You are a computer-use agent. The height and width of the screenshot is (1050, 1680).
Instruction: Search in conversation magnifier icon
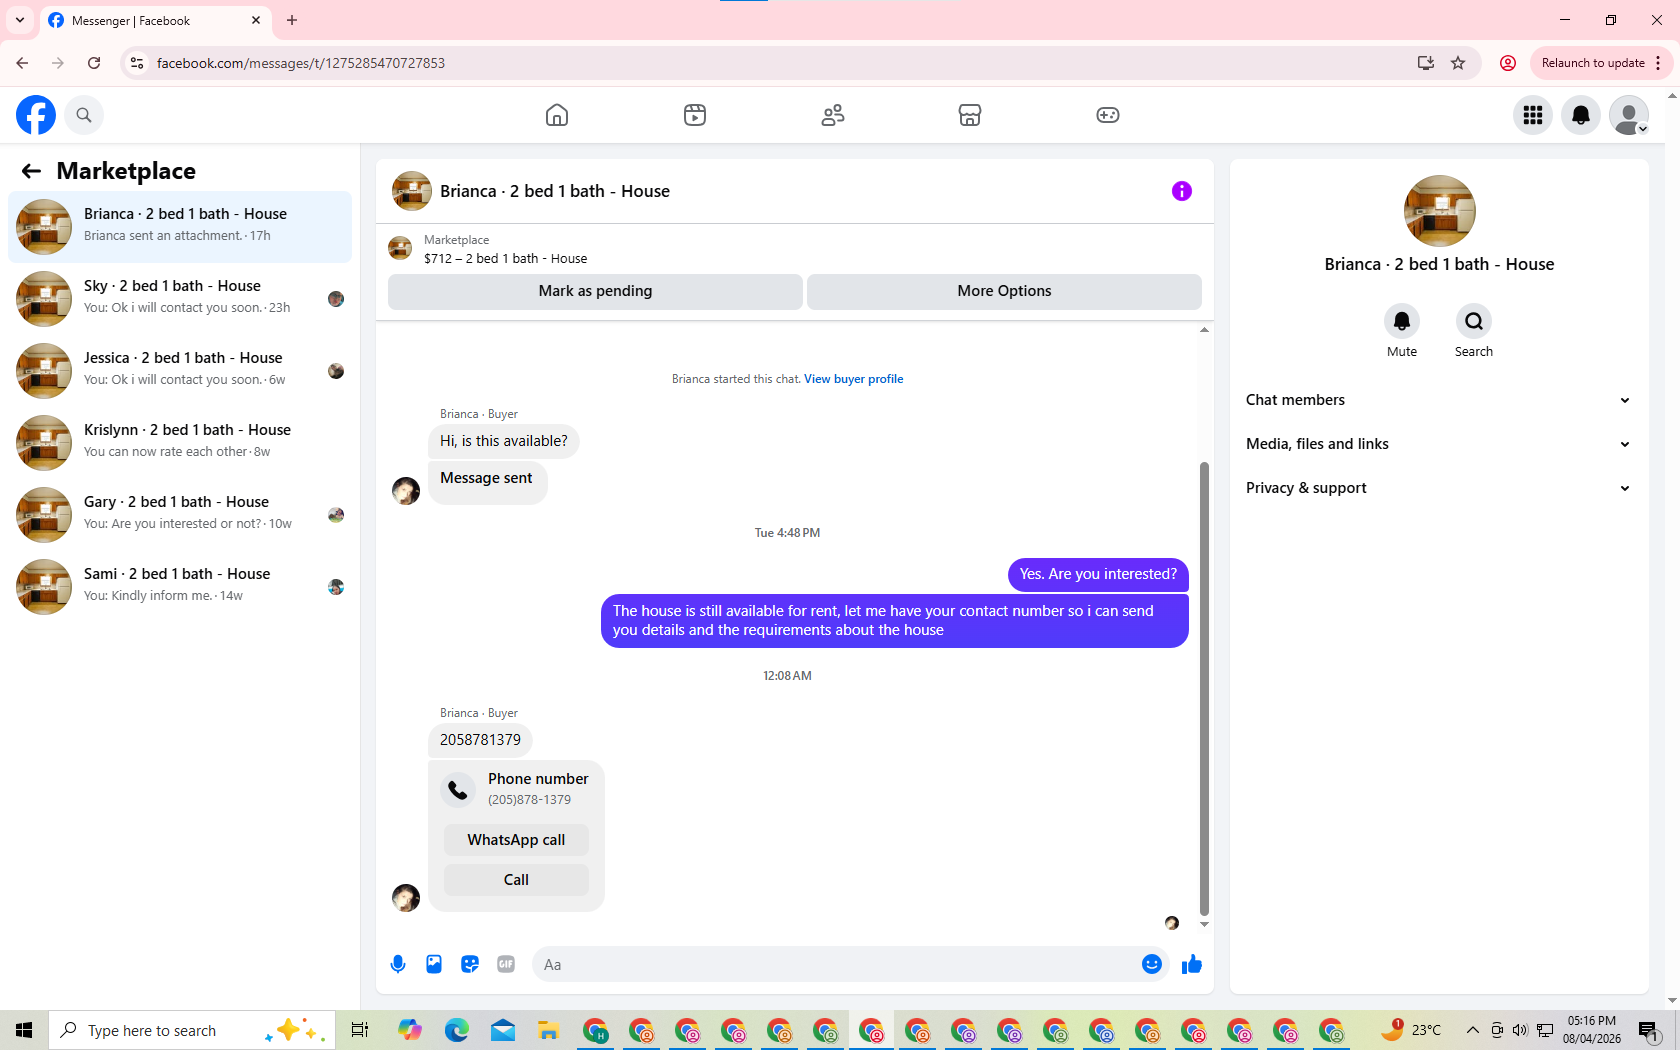pos(1474,321)
